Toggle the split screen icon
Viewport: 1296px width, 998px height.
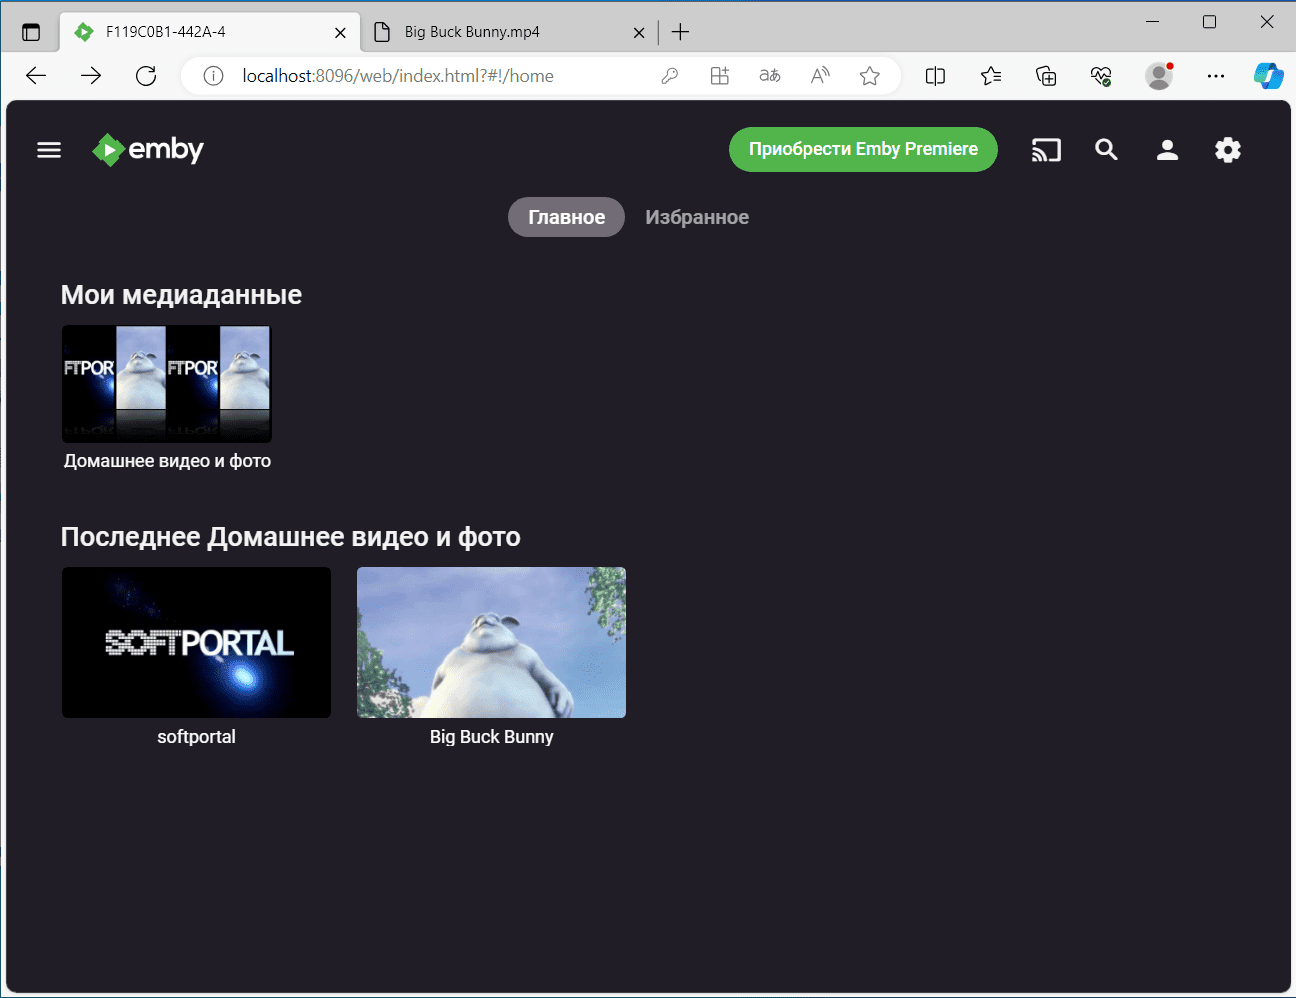935,76
